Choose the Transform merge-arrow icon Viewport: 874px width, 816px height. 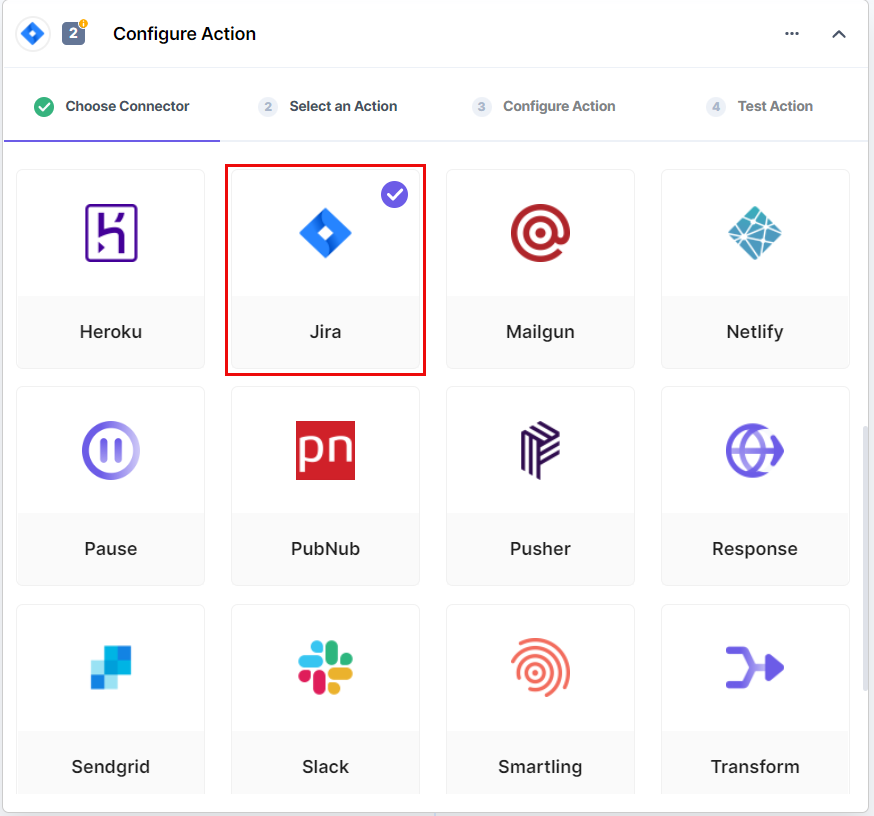(x=755, y=667)
